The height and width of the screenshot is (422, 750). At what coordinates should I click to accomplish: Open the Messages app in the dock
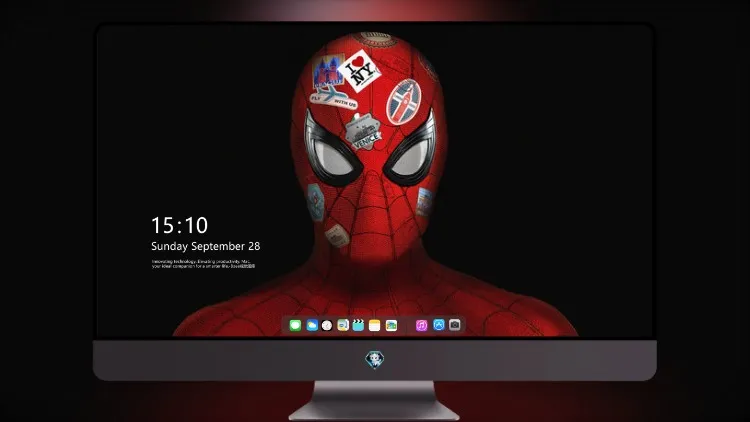coord(295,325)
